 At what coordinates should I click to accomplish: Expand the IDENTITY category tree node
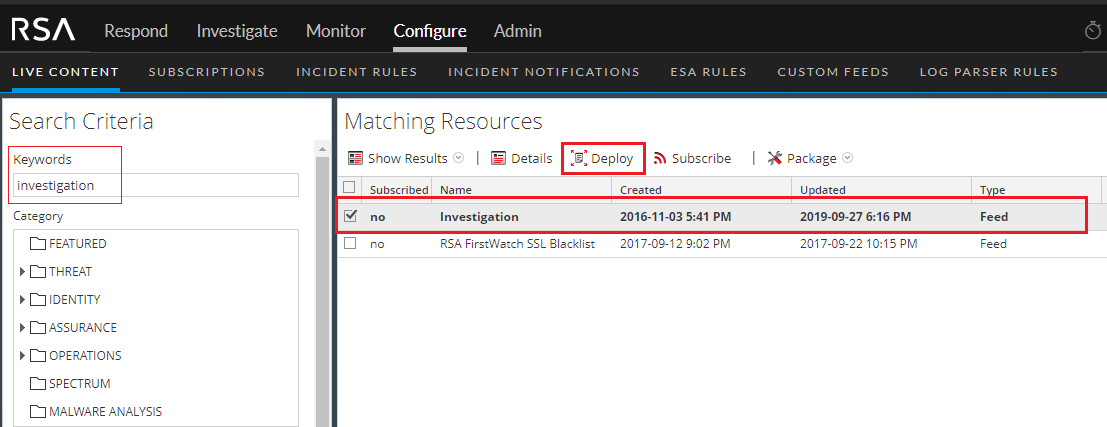point(23,299)
